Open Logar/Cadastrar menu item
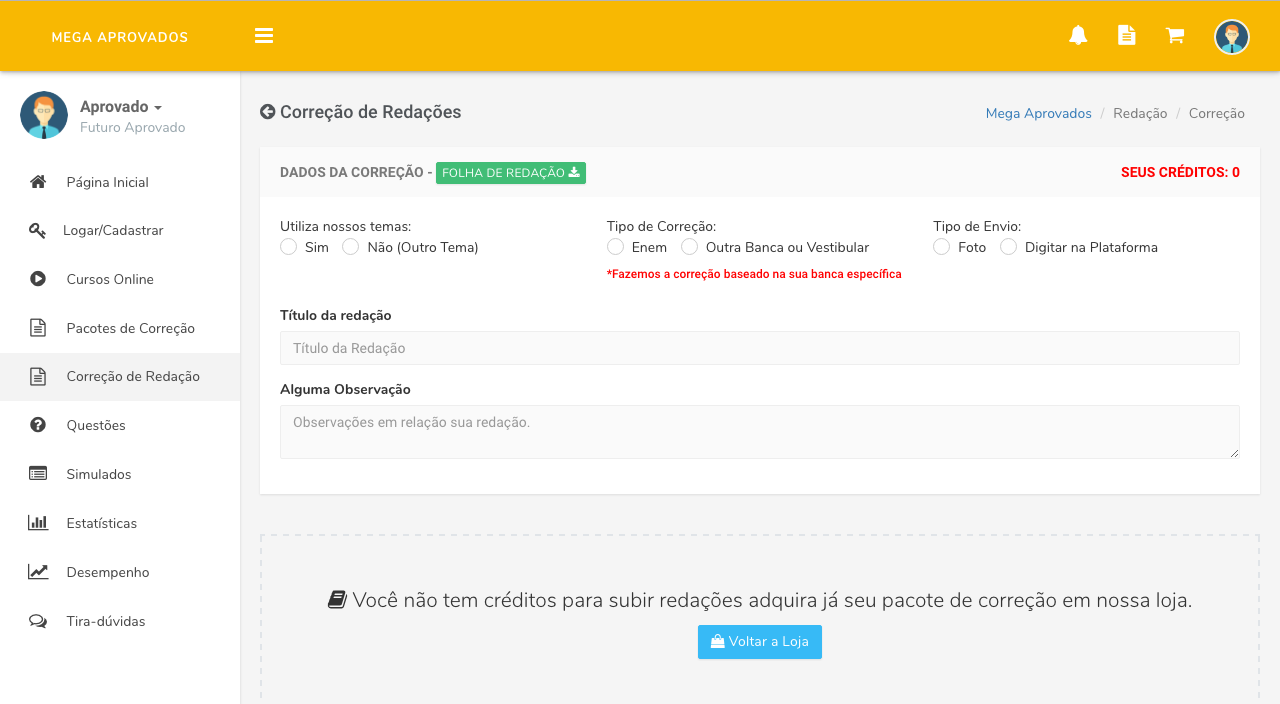The image size is (1280, 704). 120,231
